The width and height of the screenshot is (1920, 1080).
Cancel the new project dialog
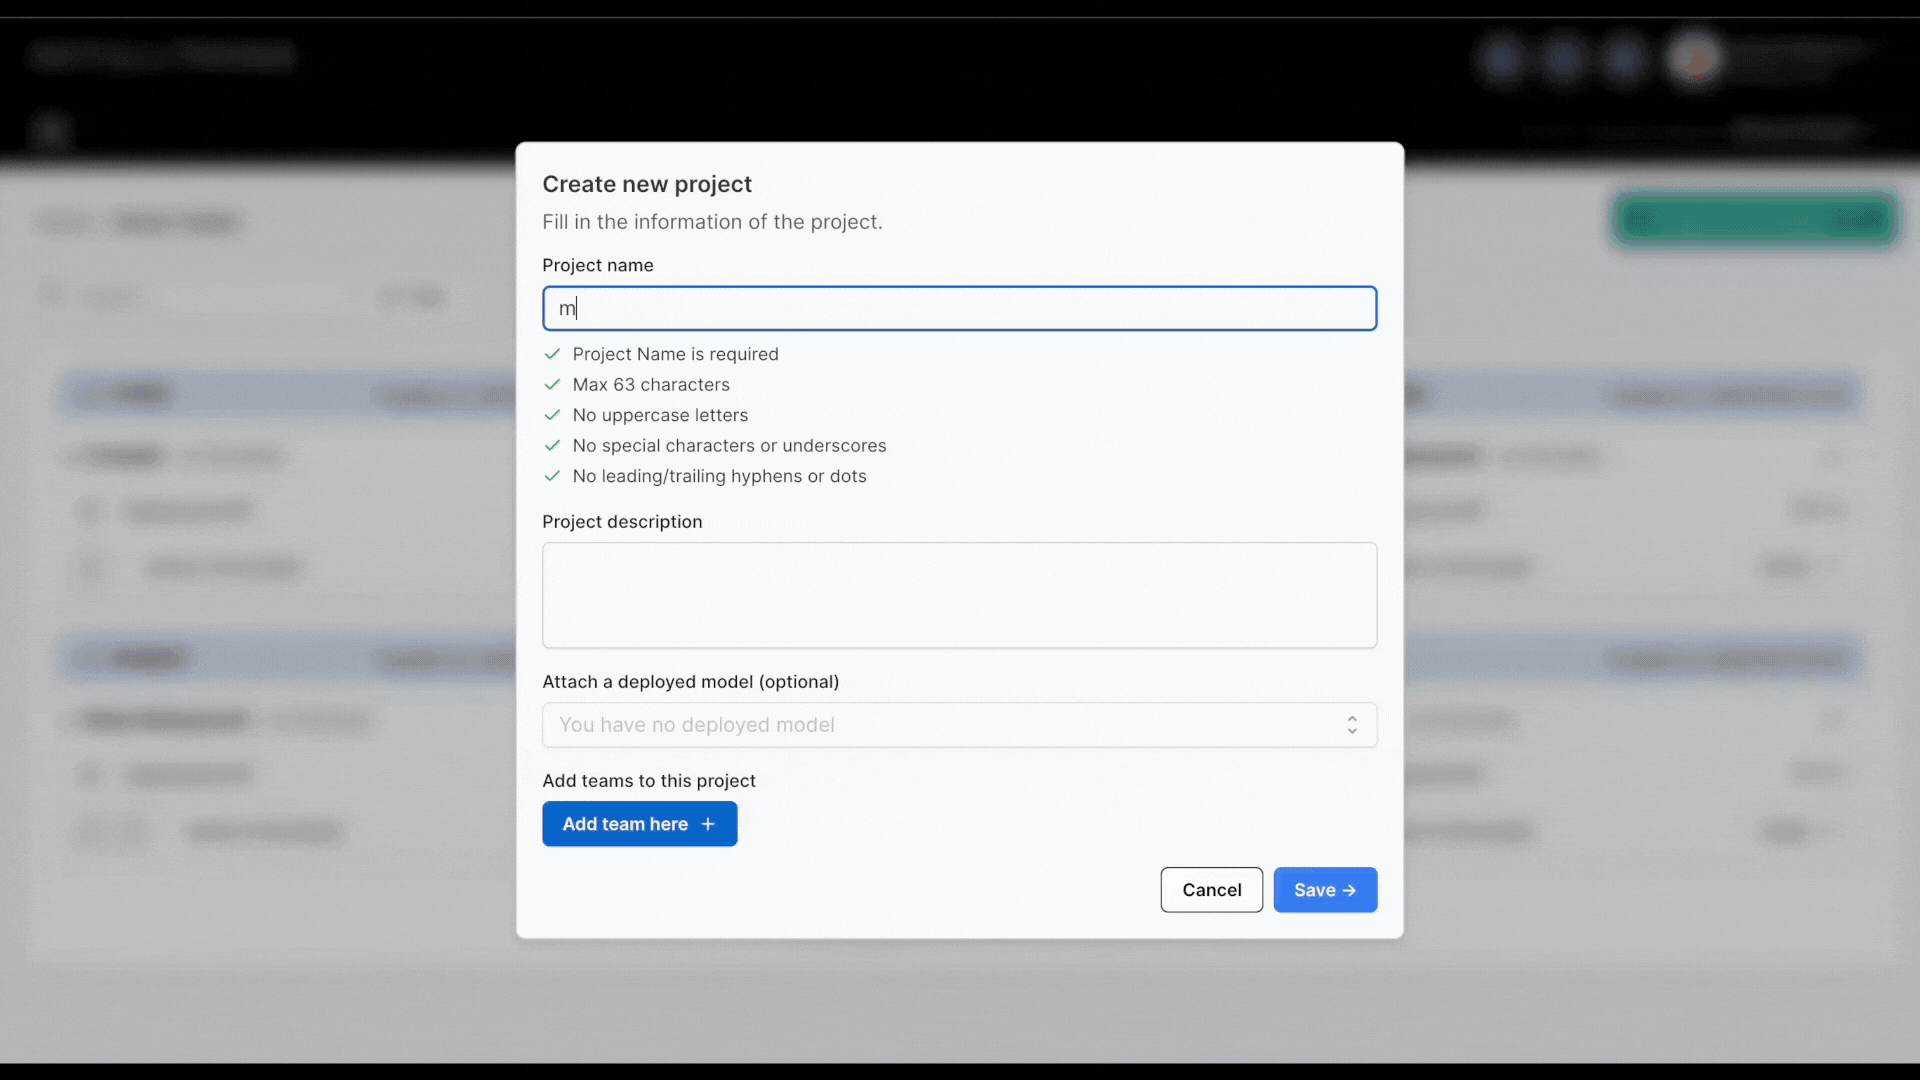point(1211,890)
